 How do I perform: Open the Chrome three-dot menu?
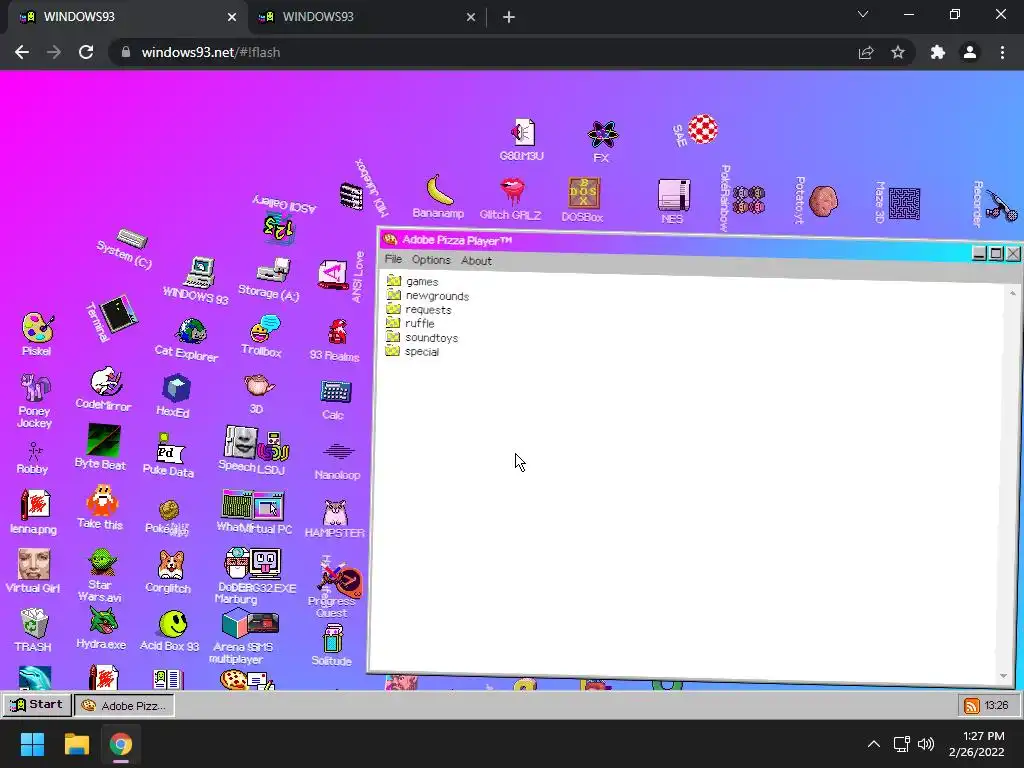(1002, 52)
